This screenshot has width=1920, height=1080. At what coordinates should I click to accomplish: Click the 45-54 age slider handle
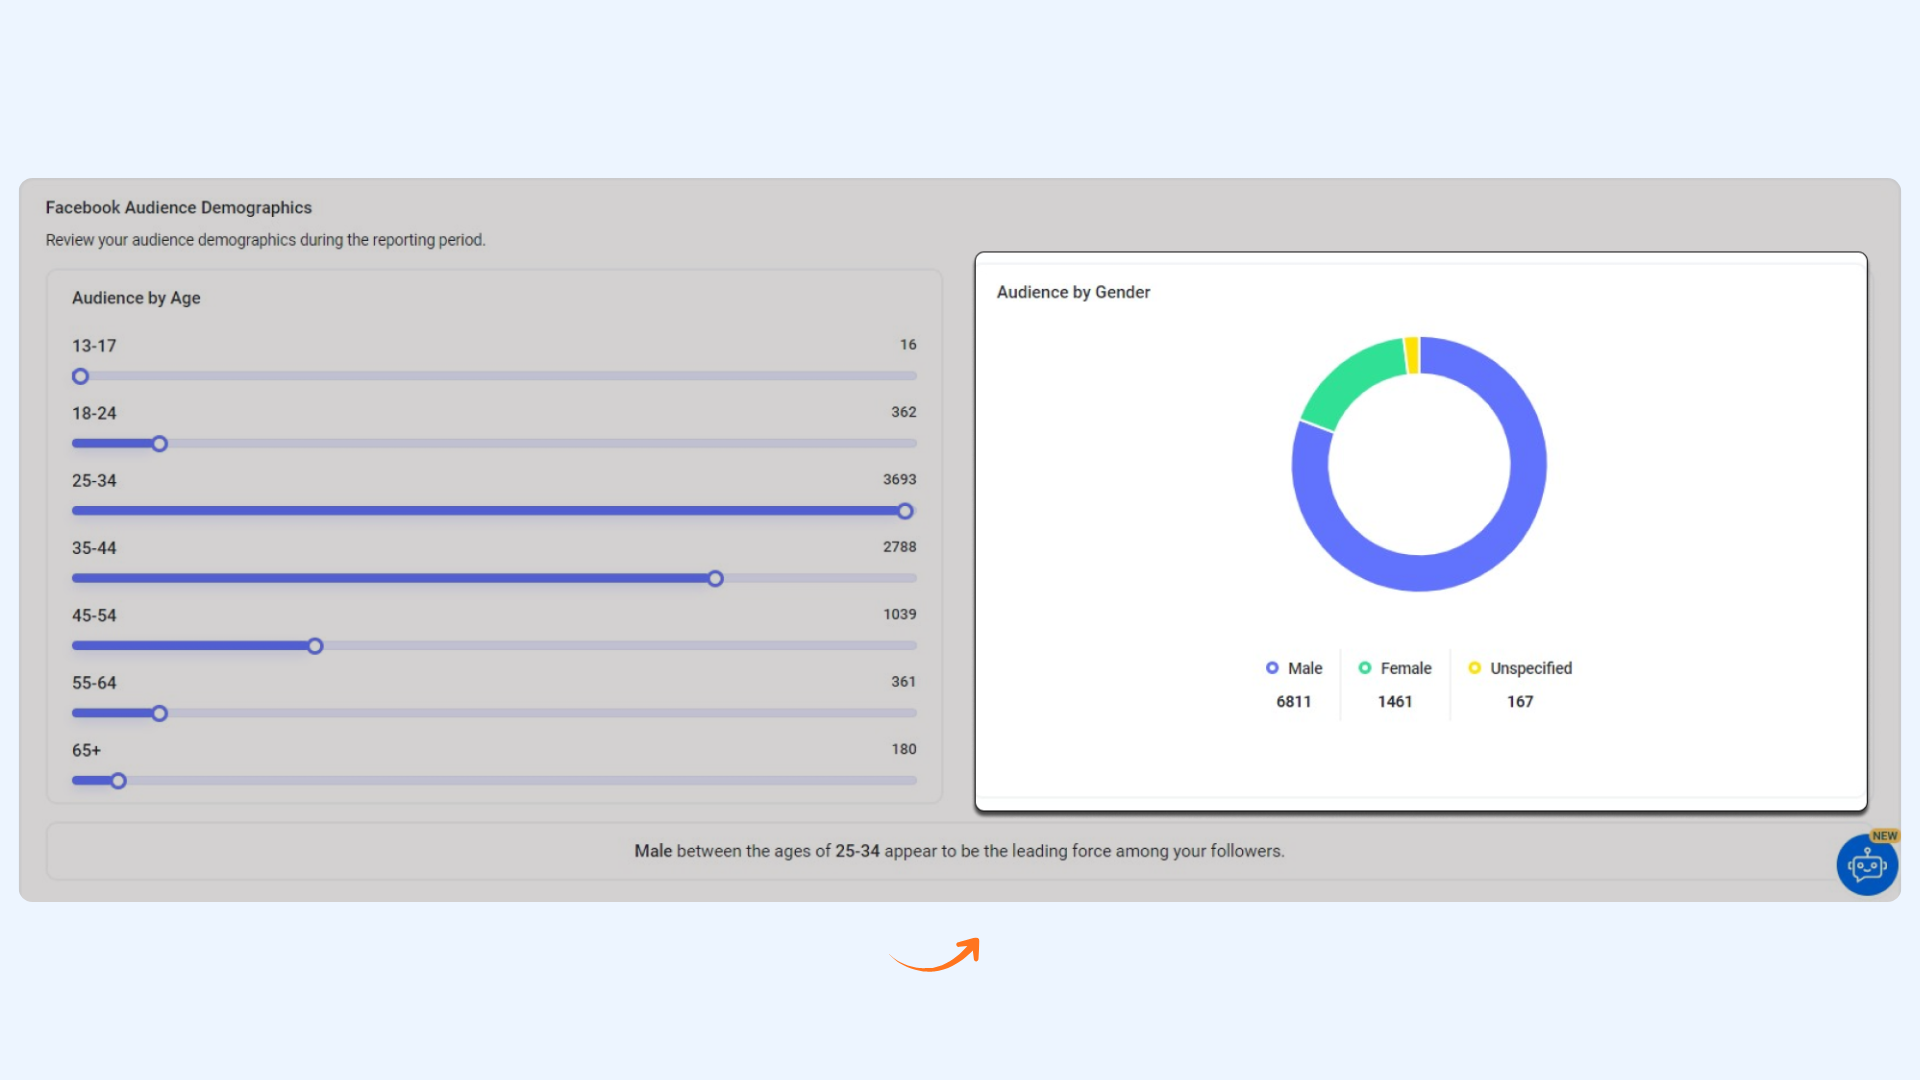(315, 646)
